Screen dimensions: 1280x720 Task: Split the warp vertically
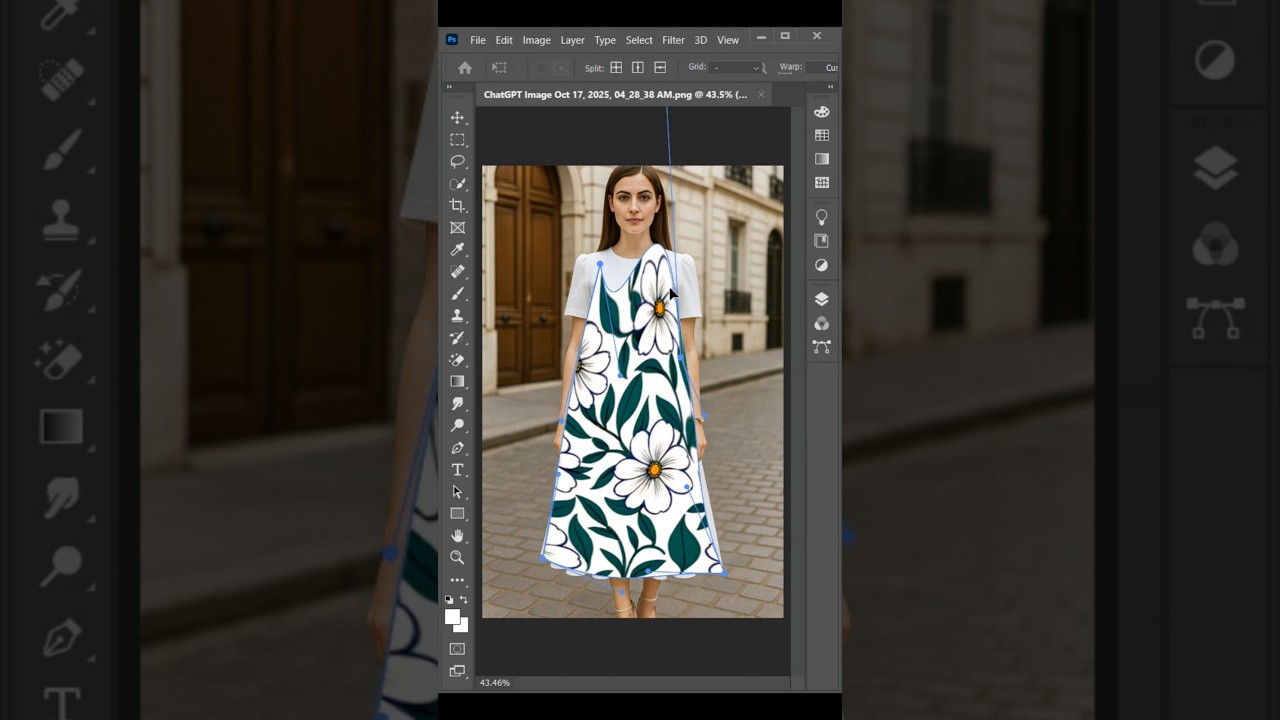pos(638,68)
